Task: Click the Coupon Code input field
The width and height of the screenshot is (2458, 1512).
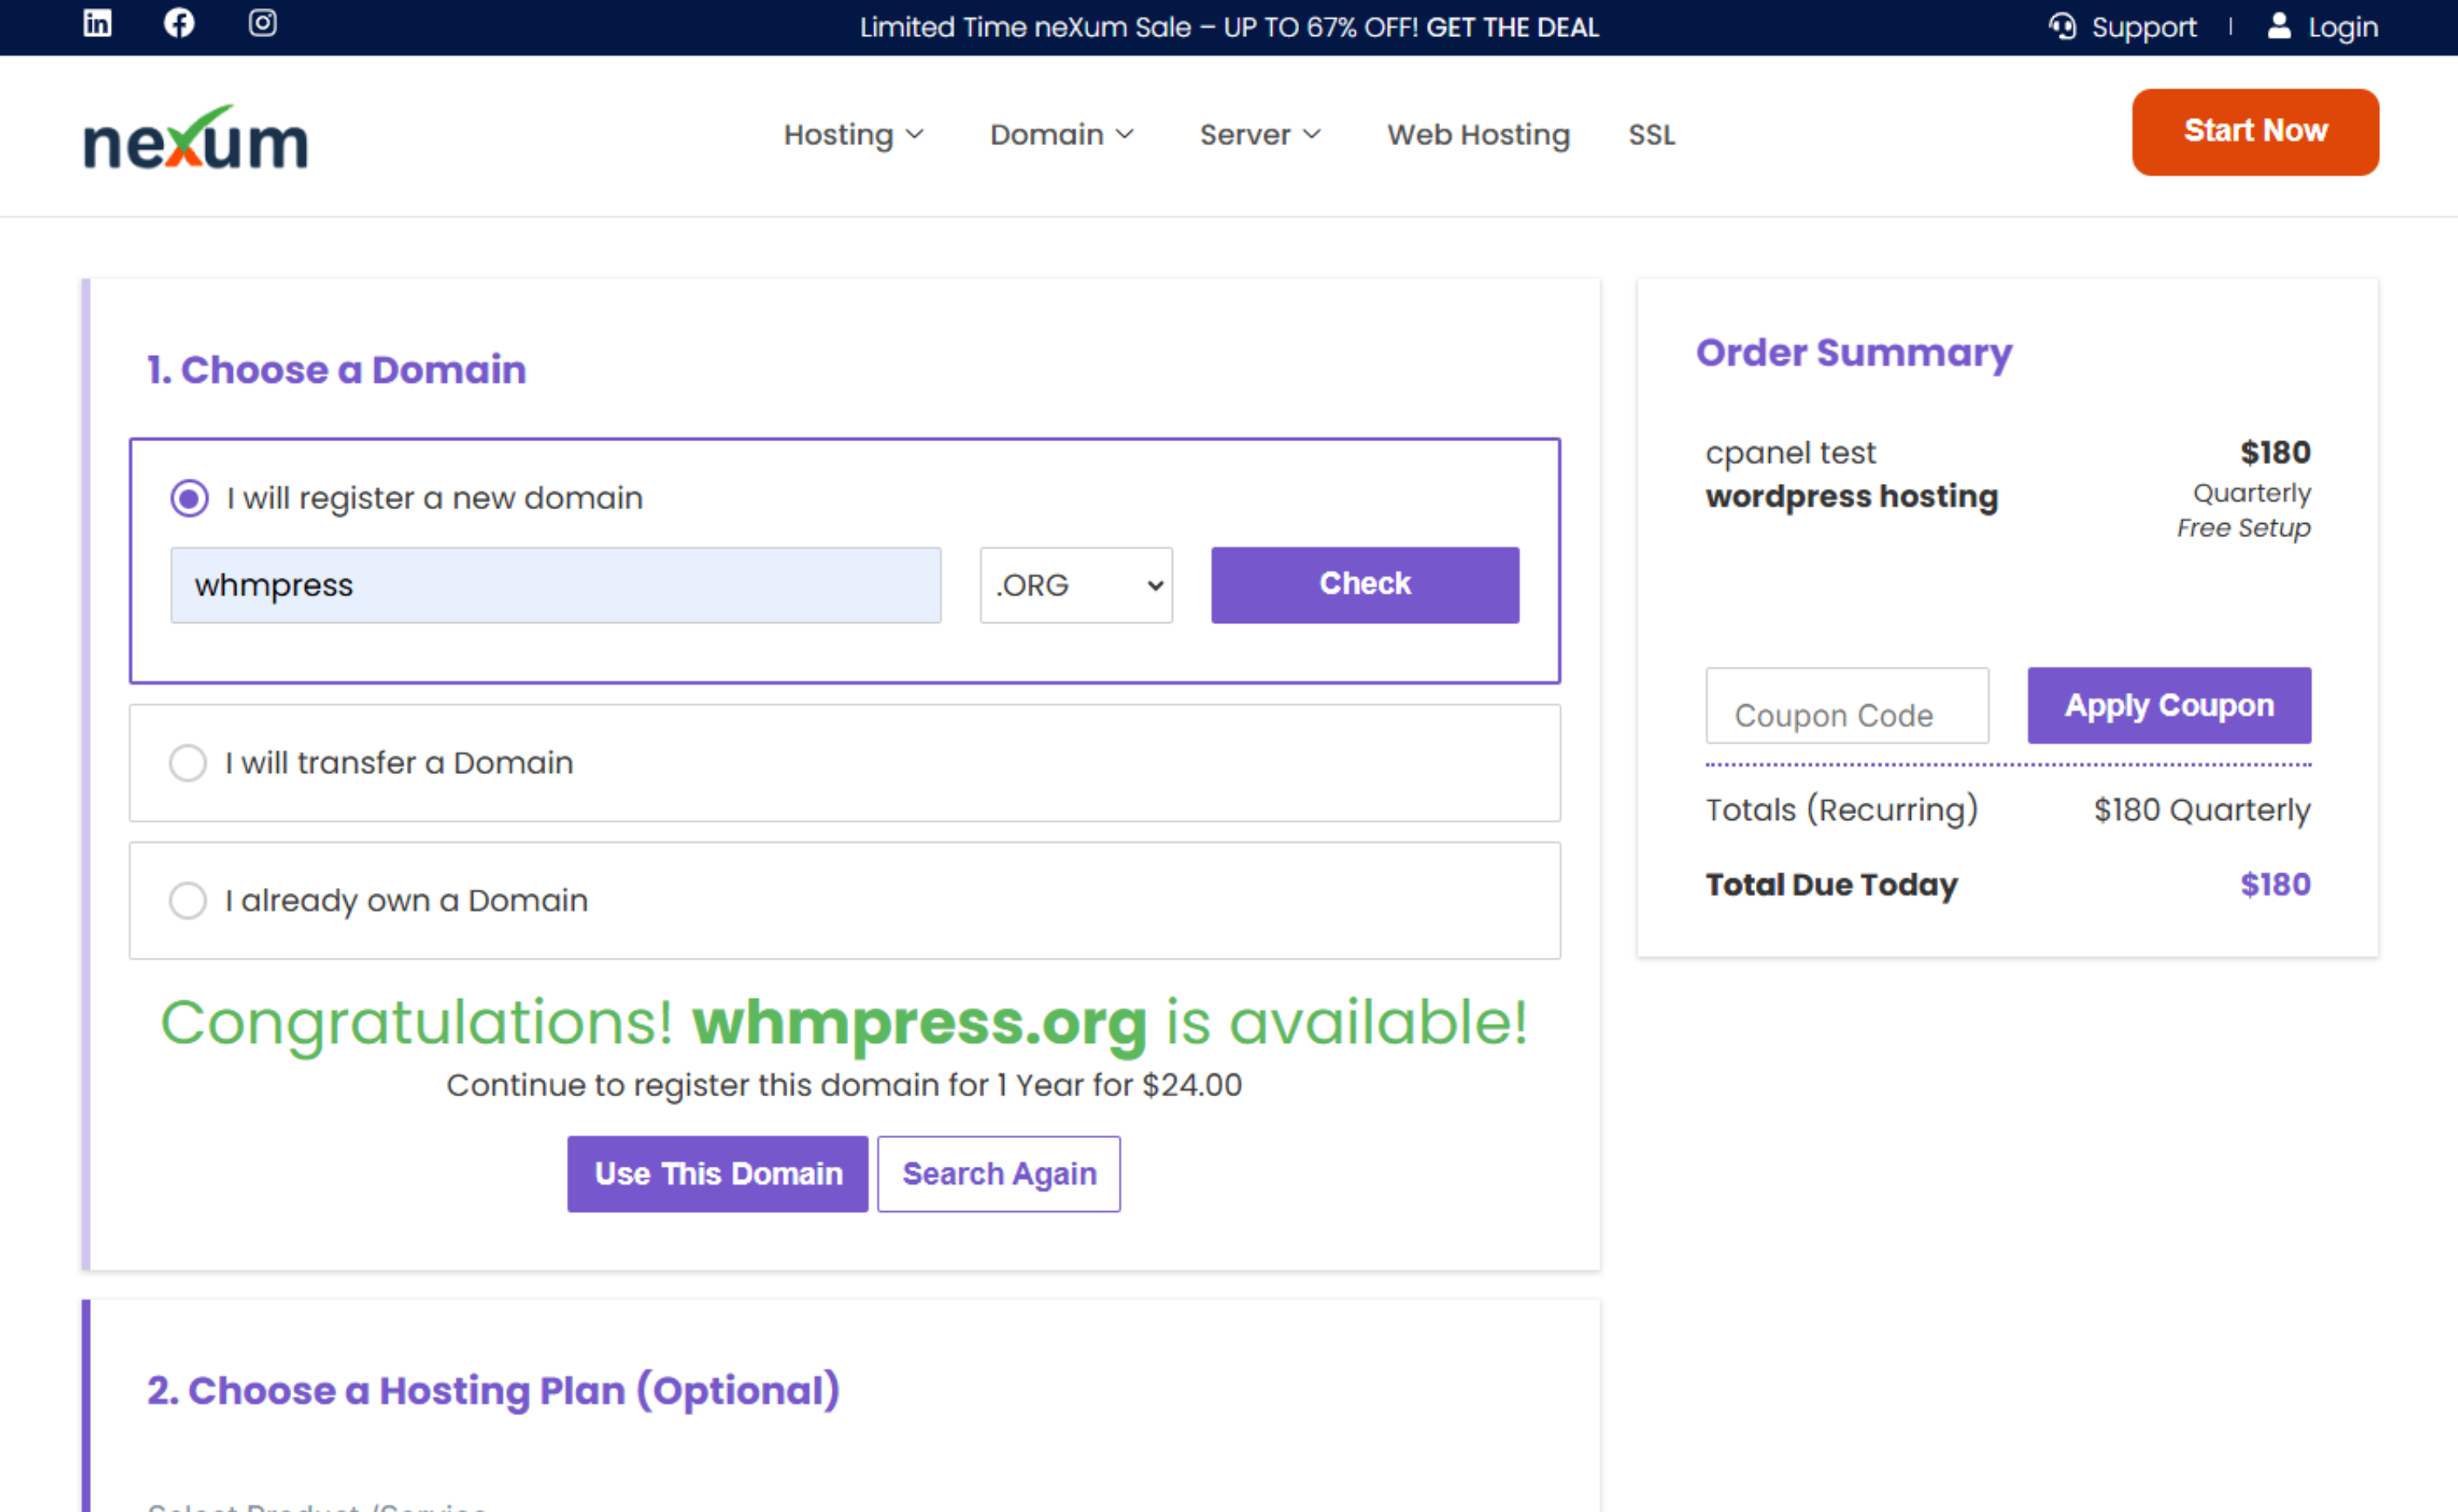Action: click(x=1846, y=706)
